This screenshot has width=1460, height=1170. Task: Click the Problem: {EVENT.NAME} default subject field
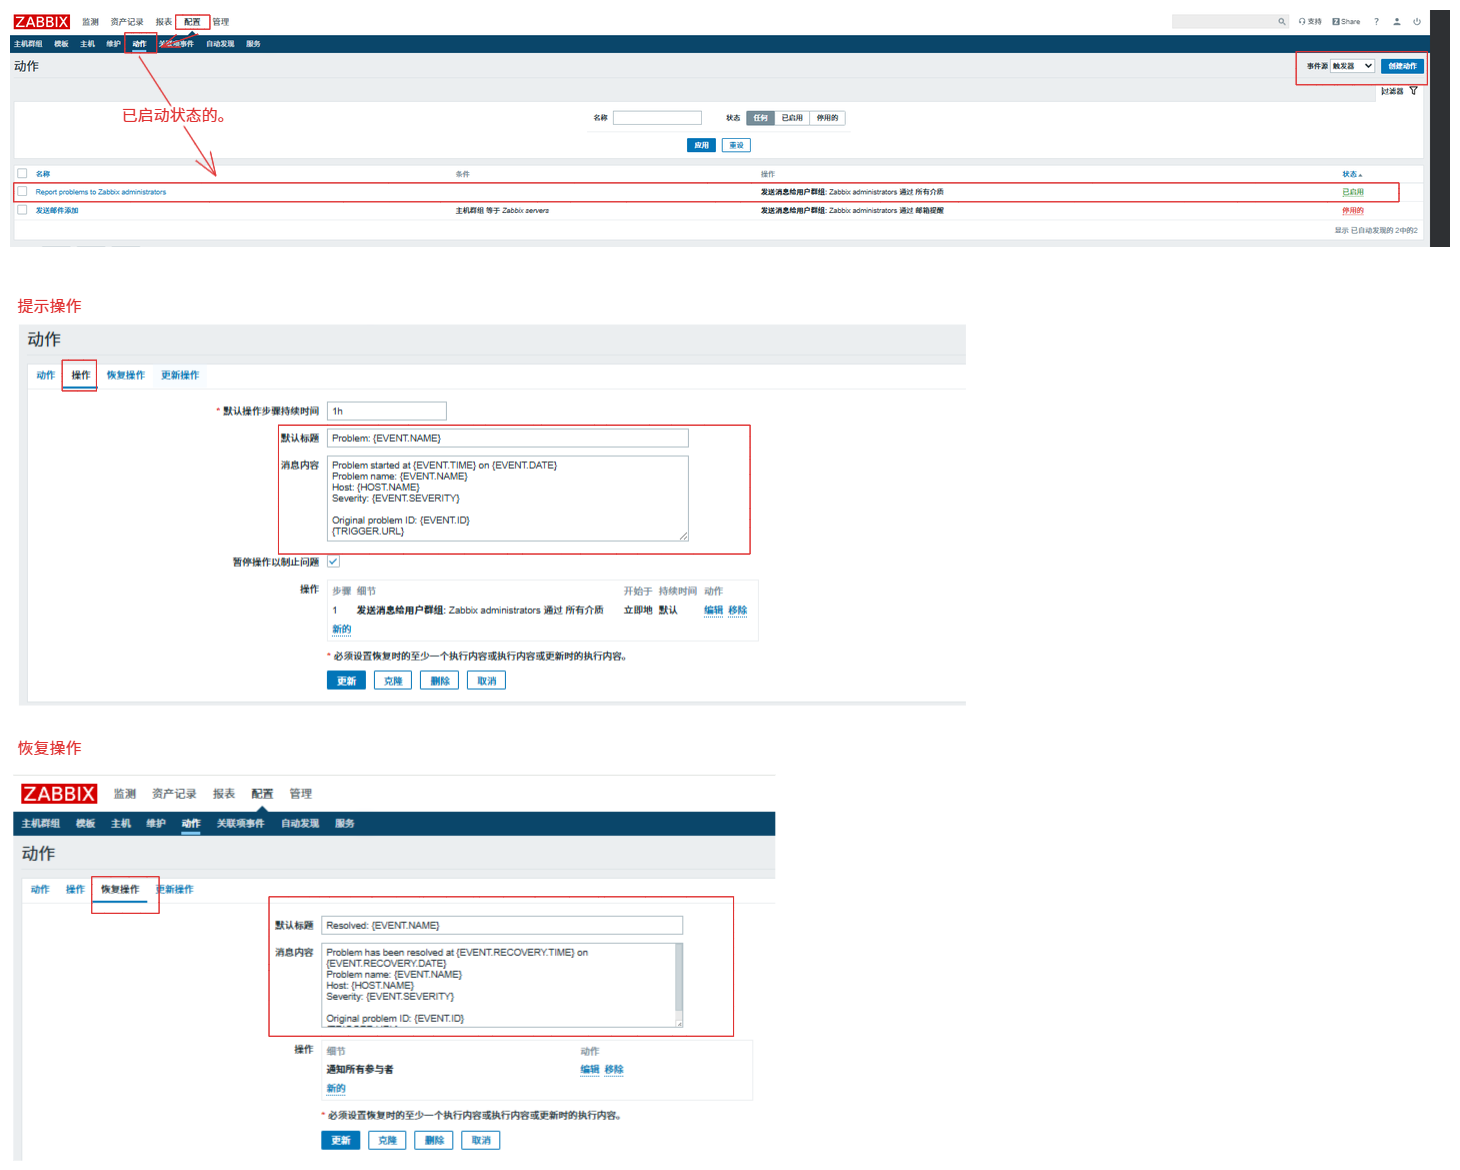pyautogui.click(x=507, y=438)
